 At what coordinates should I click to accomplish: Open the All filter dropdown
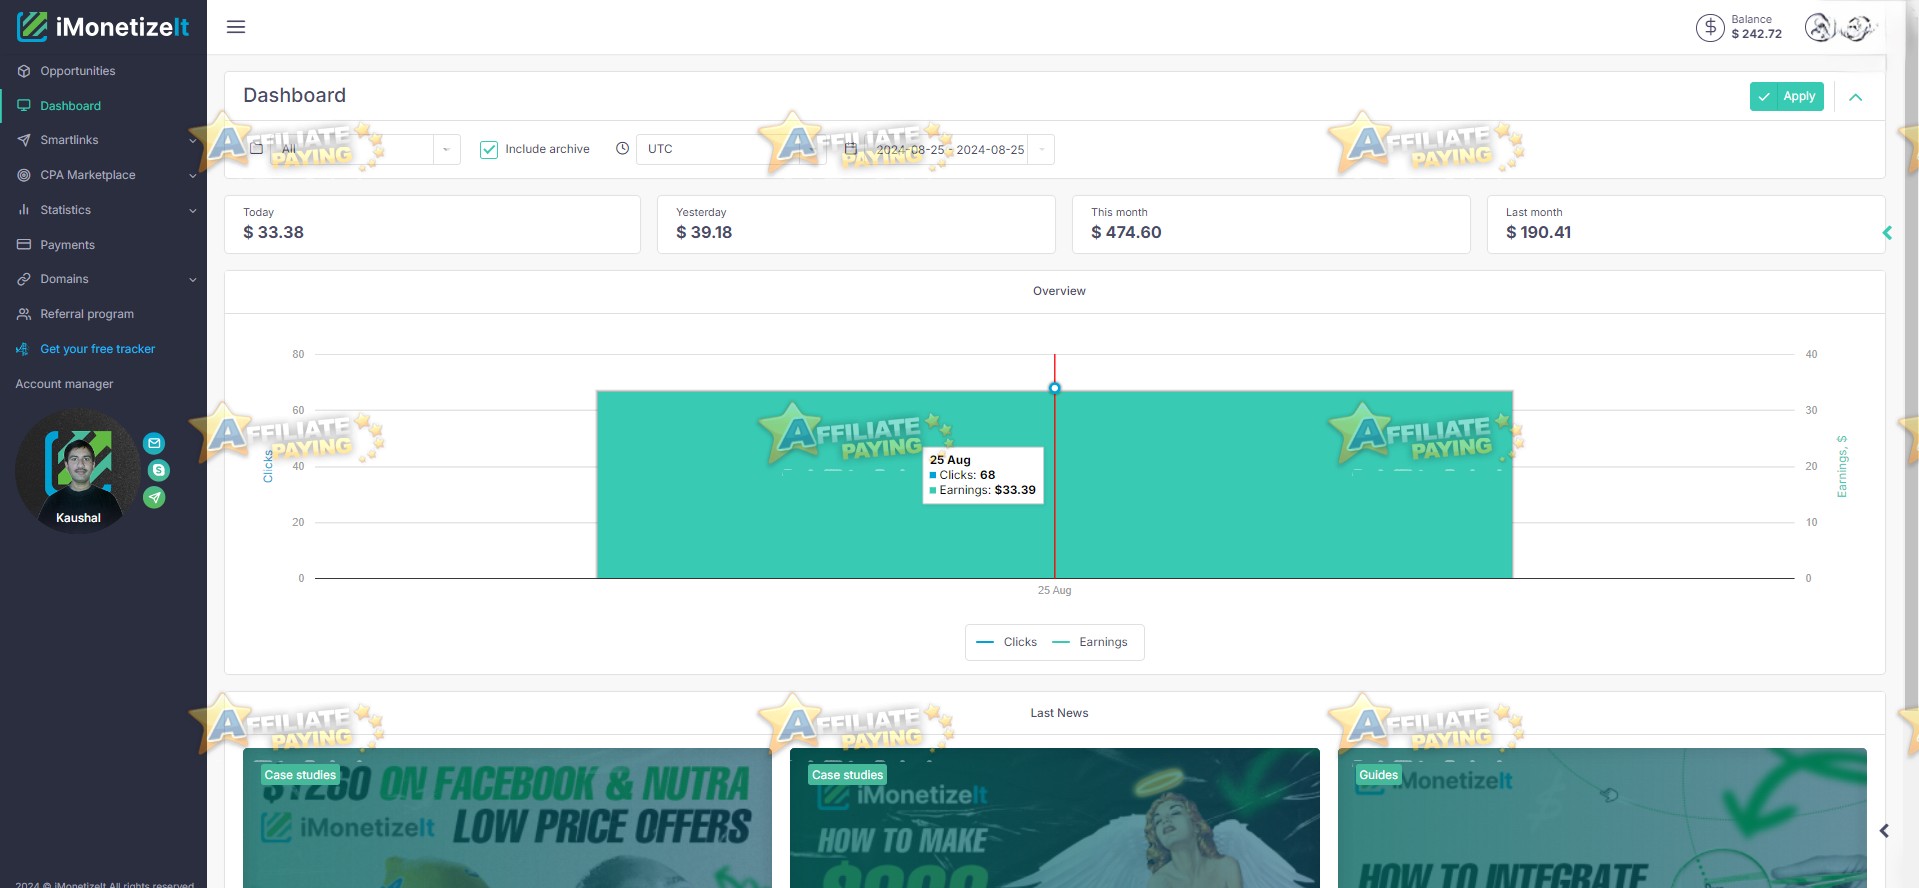coord(446,149)
